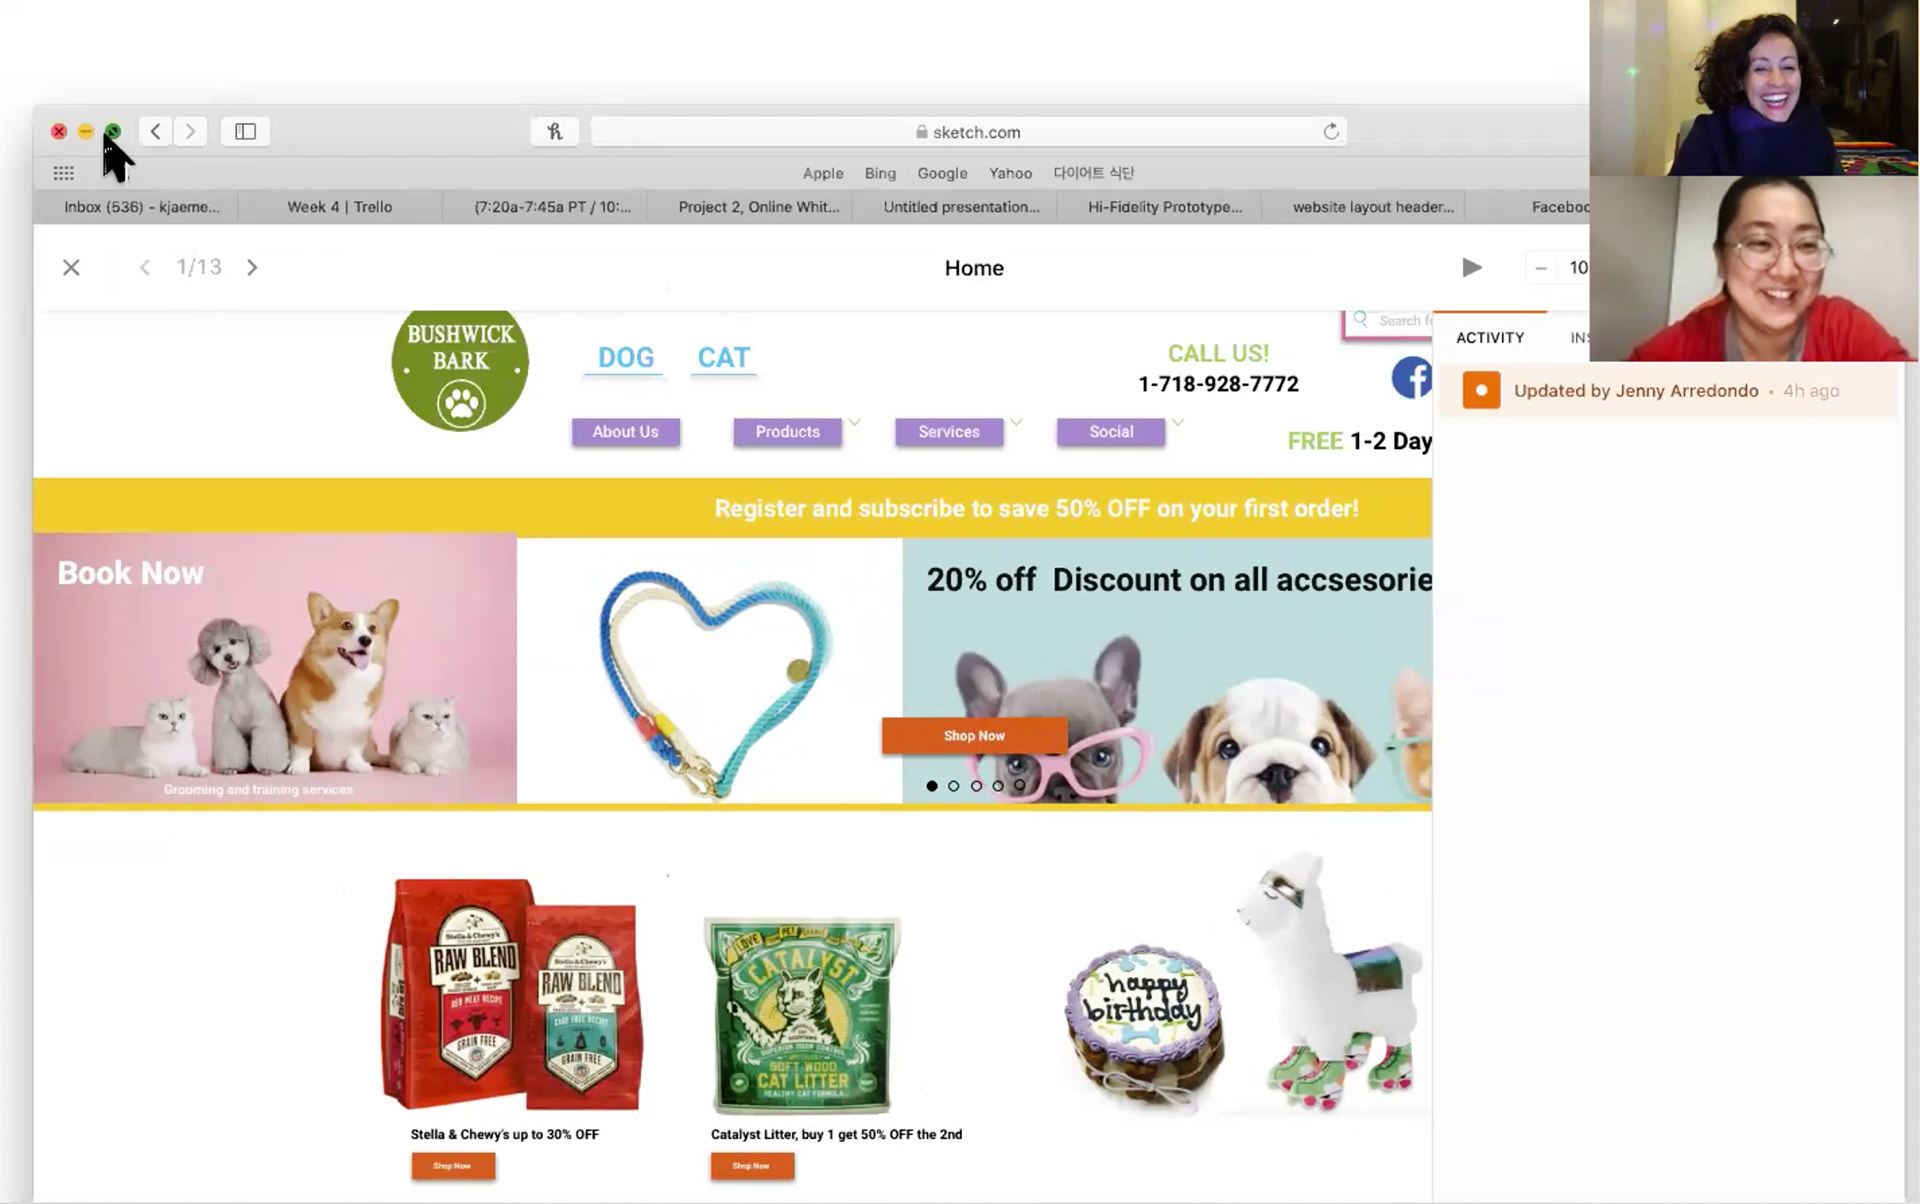Click the sketch.com address bar
This screenshot has width=1920, height=1204.
(x=968, y=132)
